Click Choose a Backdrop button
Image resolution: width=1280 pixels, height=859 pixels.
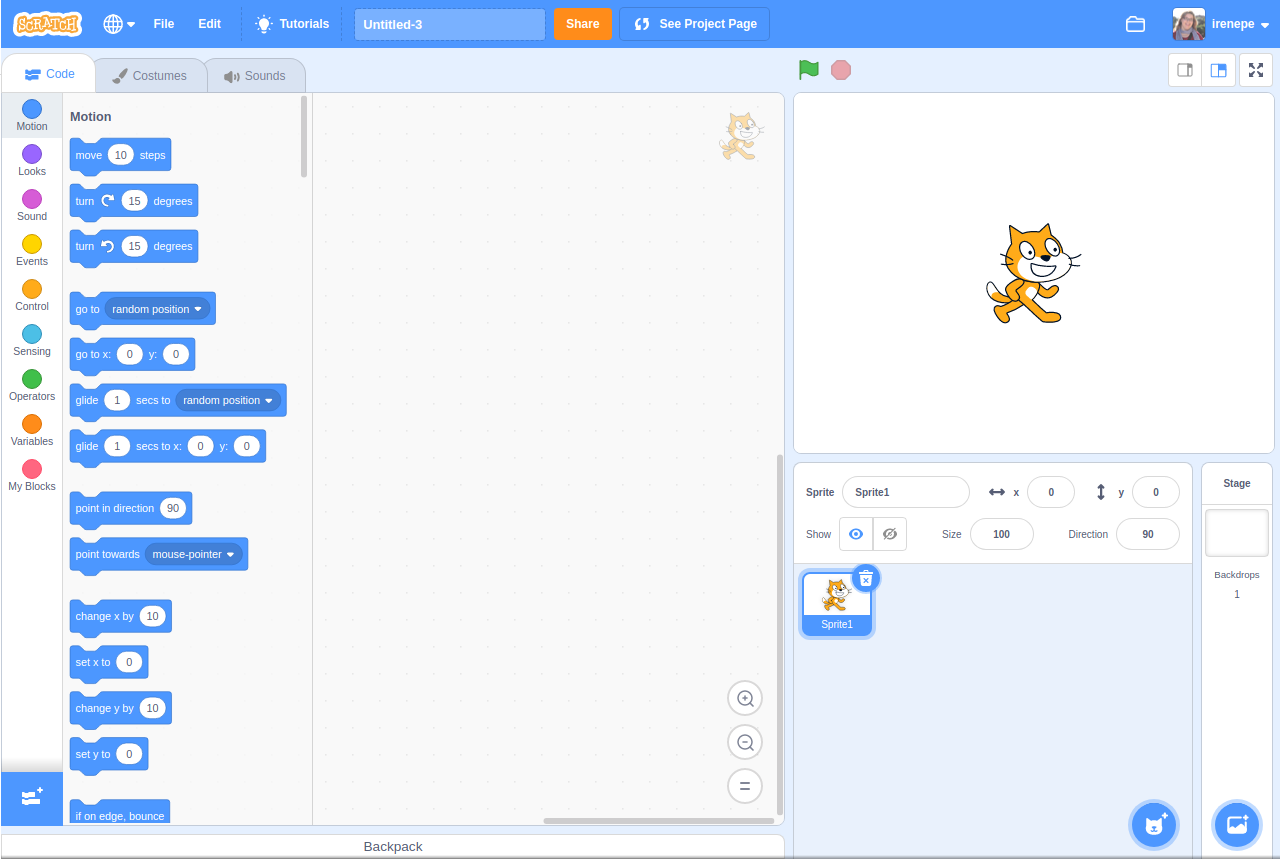tap(1237, 825)
